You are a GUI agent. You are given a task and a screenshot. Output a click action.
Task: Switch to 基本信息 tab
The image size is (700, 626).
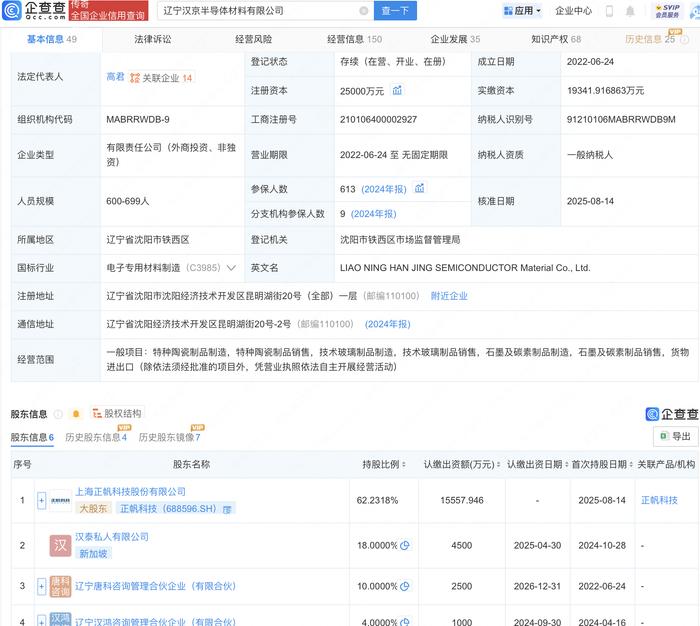52,39
